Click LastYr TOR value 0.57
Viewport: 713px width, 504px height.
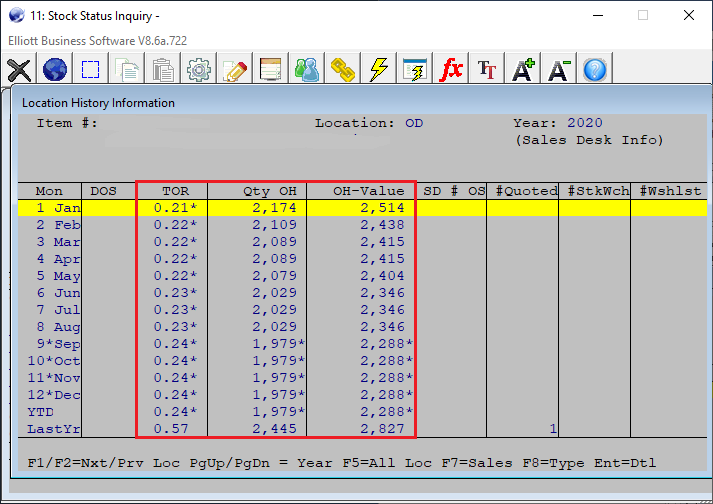(171, 429)
